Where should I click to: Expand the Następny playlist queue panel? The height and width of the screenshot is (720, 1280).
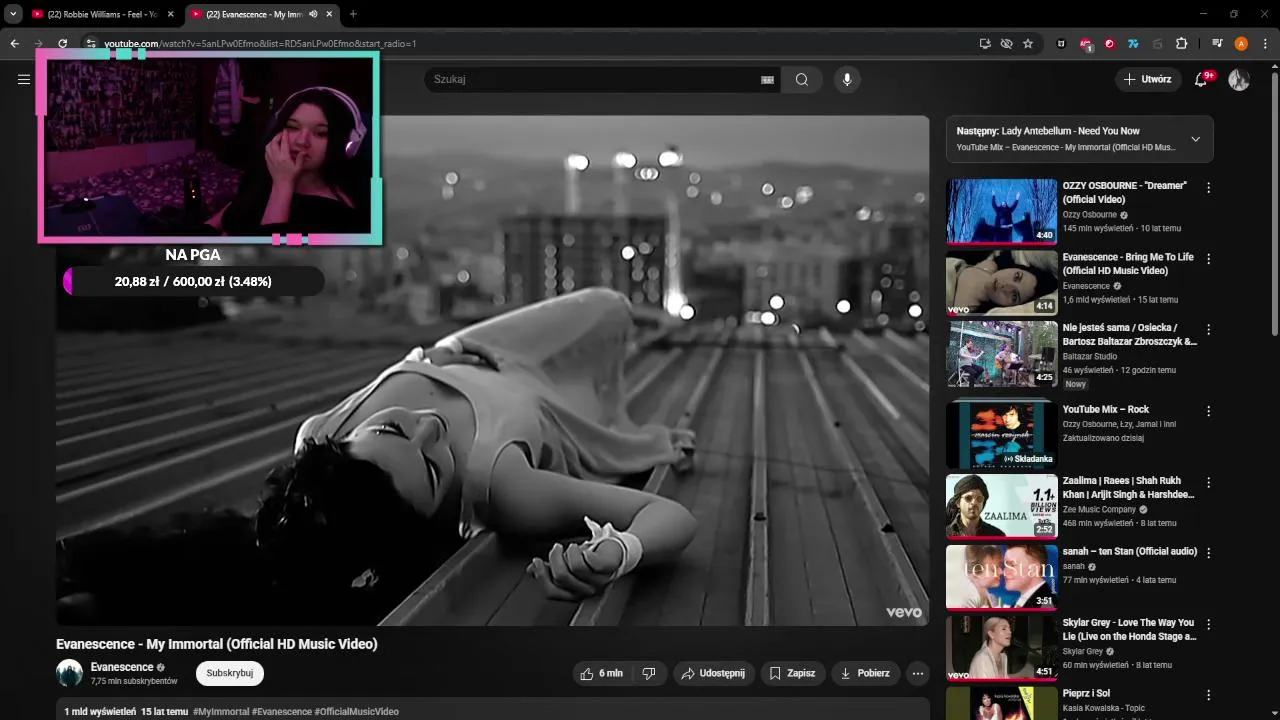click(x=1195, y=139)
